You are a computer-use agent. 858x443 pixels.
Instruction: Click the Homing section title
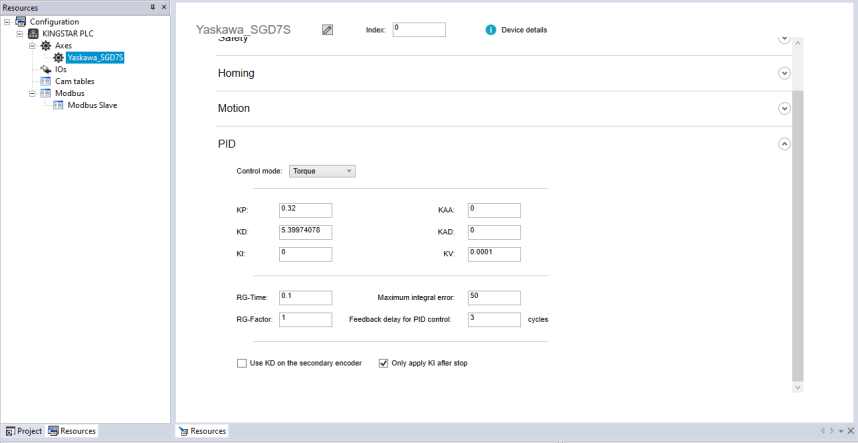tap(236, 73)
